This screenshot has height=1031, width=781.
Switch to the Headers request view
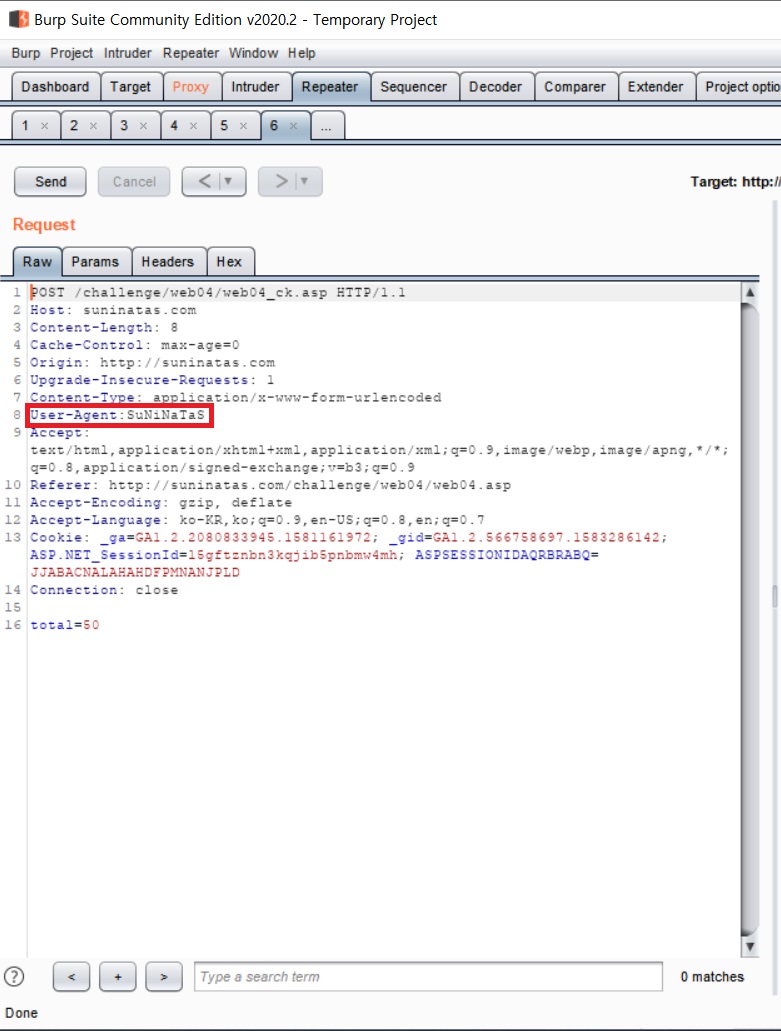click(x=168, y=262)
